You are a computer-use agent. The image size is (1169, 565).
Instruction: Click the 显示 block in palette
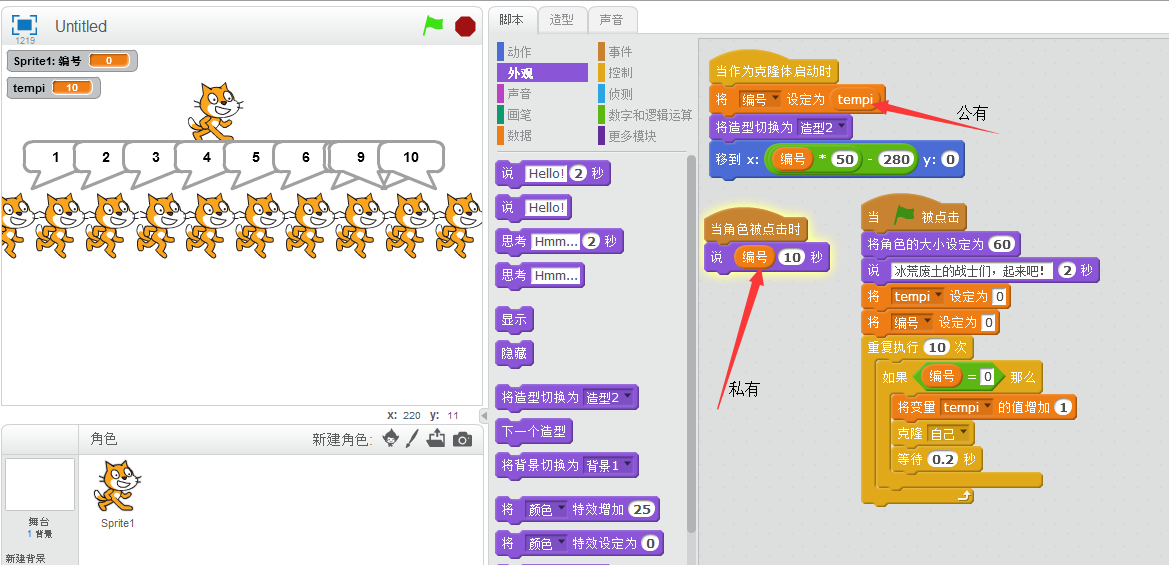coord(514,320)
